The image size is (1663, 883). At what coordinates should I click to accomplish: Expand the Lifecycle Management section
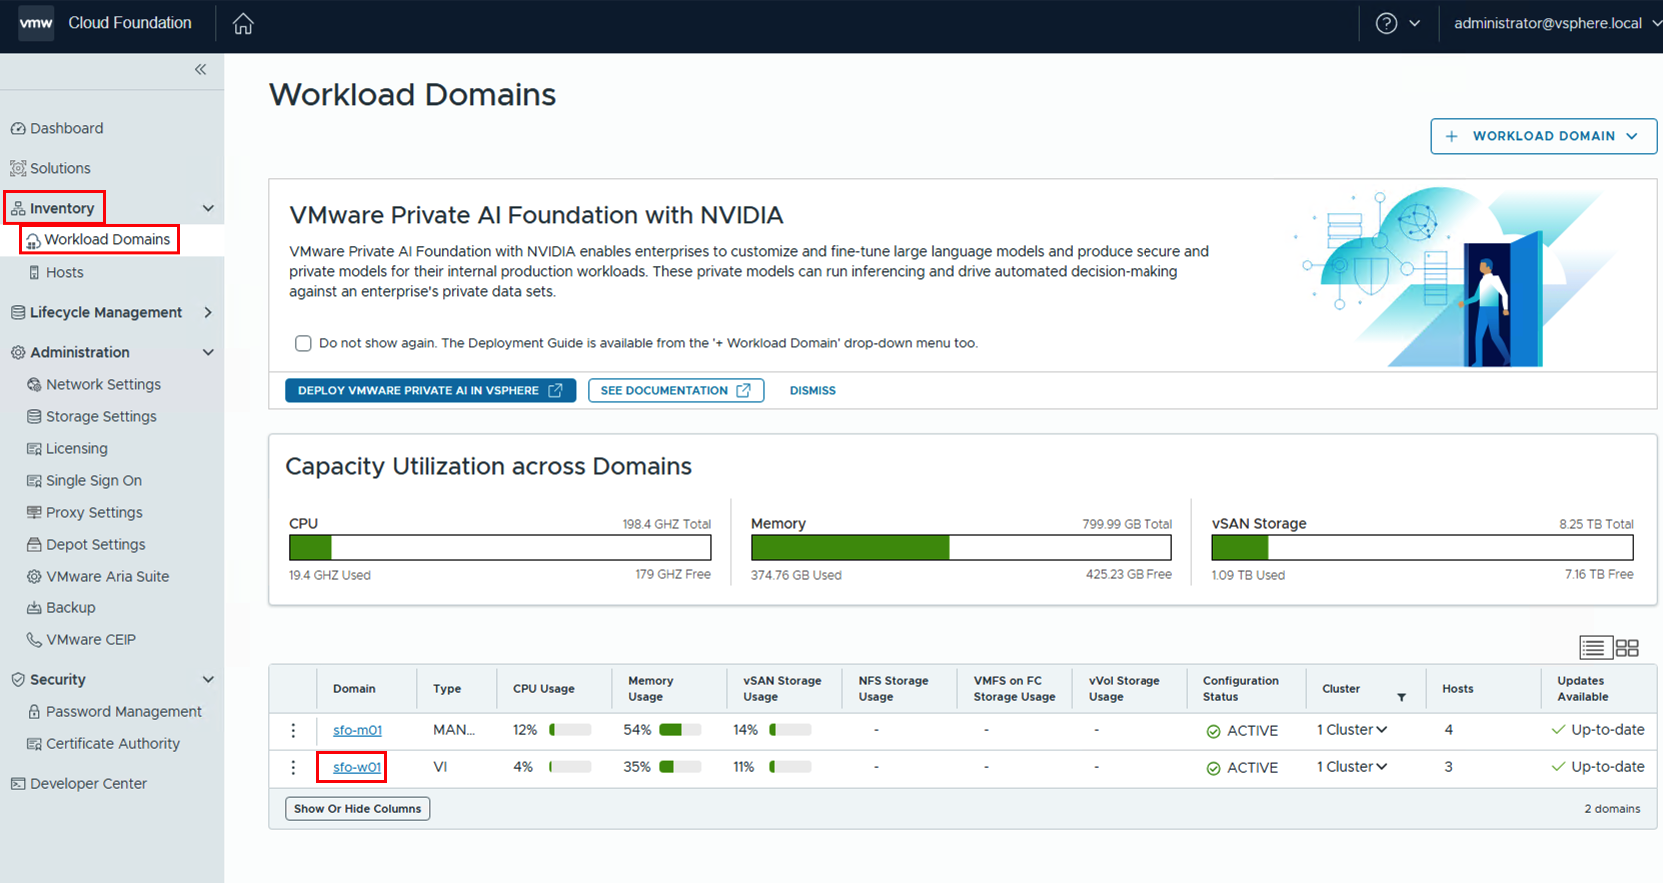(x=208, y=313)
